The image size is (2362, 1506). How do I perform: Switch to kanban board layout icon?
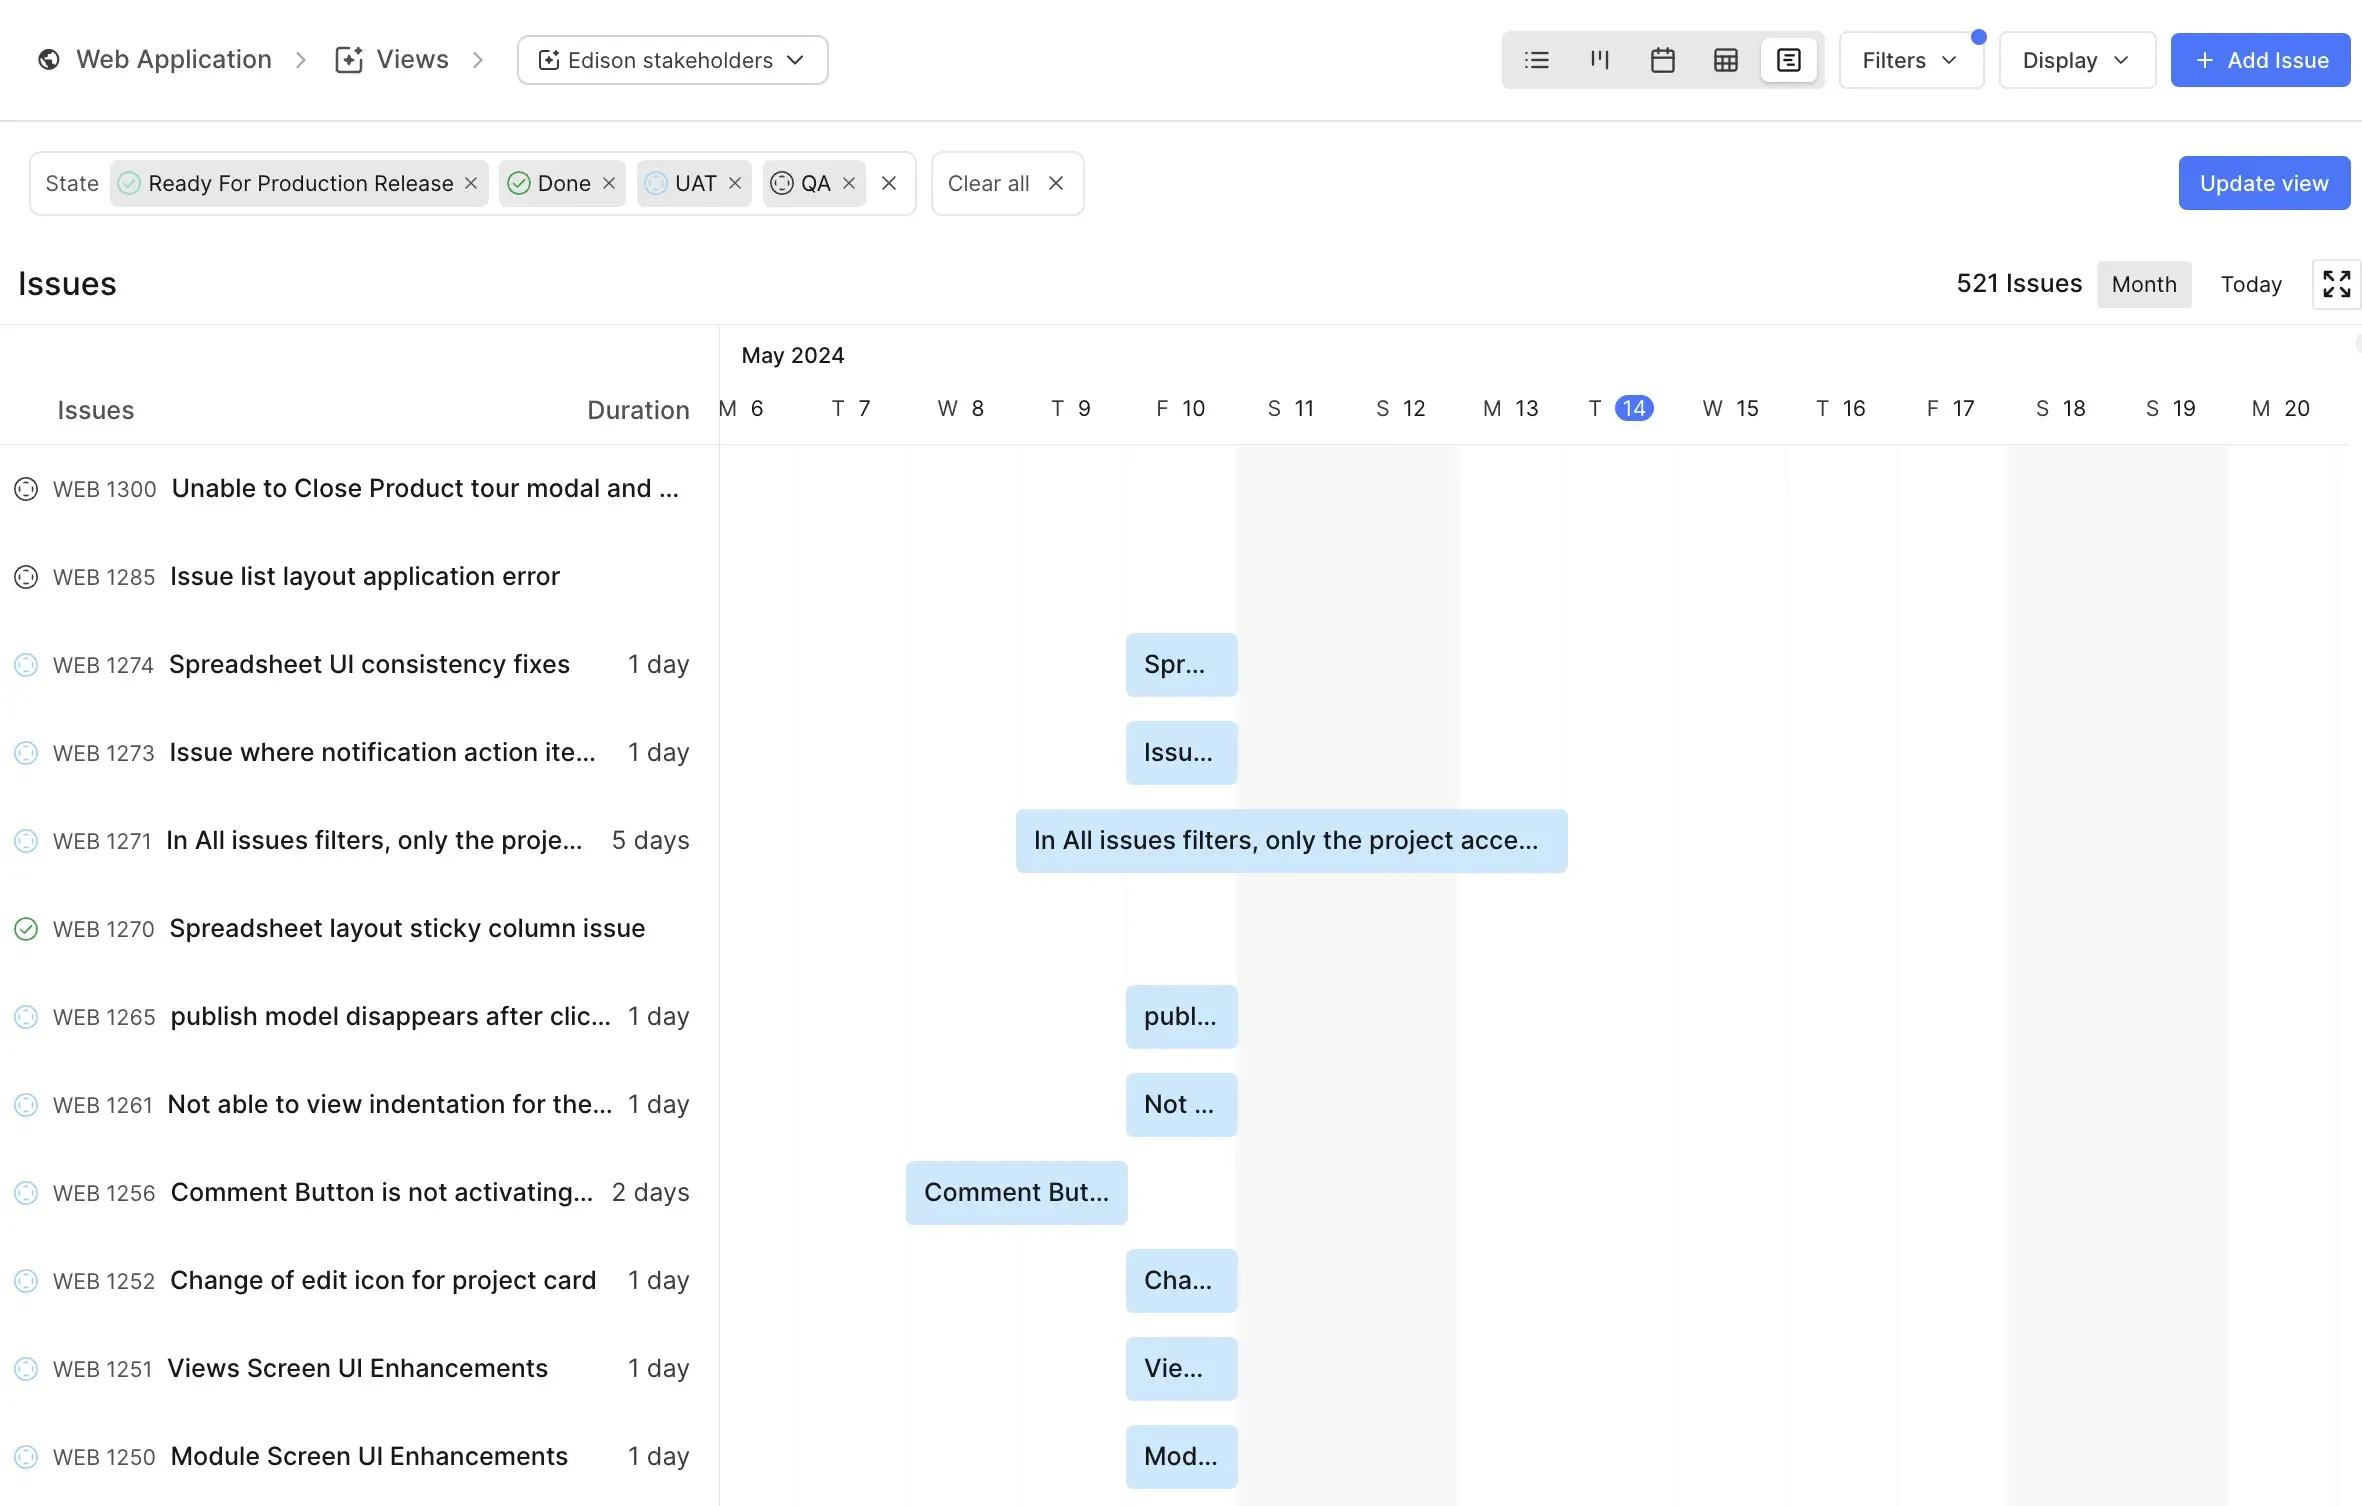[x=1600, y=60]
